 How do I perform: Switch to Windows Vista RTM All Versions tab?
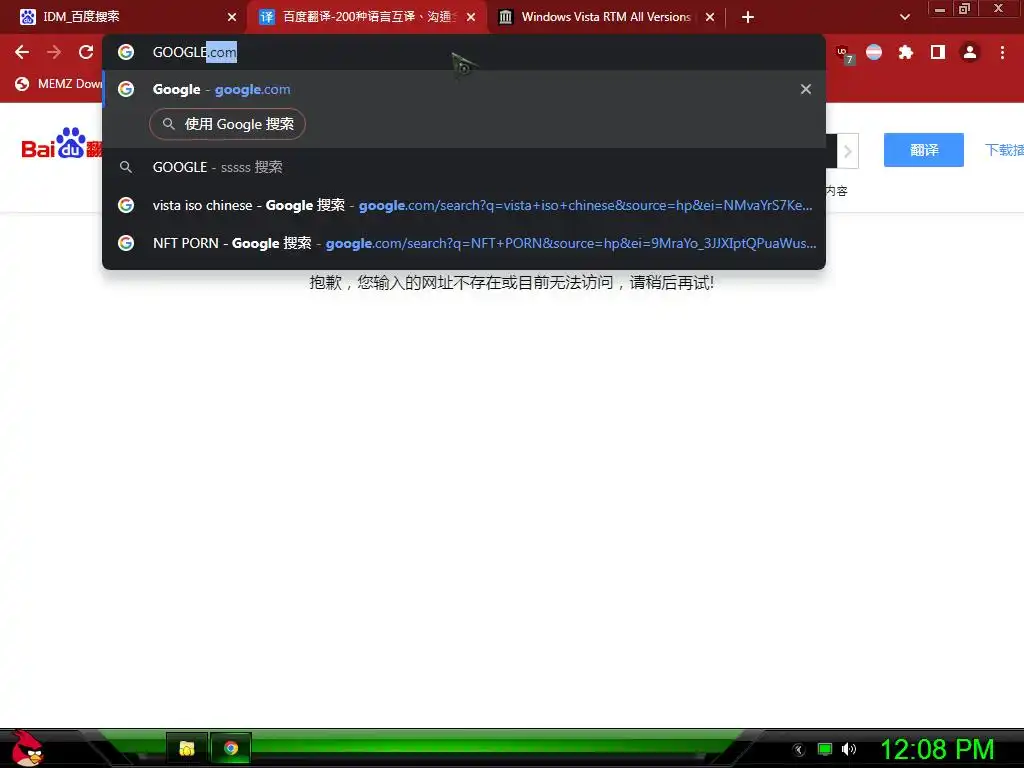pos(606,17)
